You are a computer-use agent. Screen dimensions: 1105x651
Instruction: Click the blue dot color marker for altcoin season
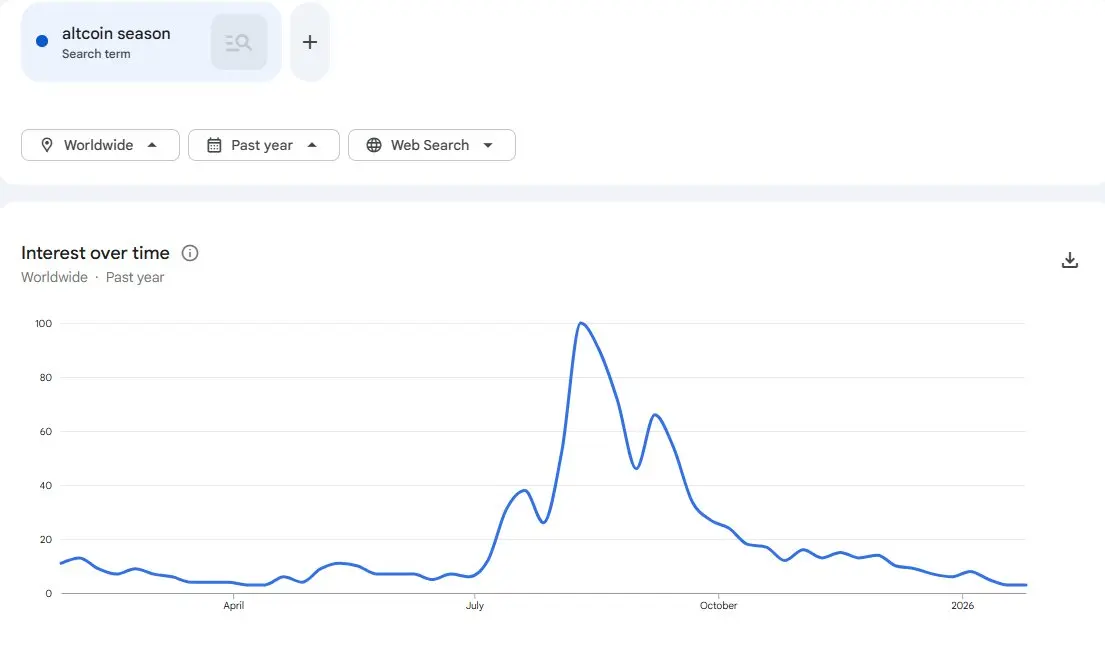click(42, 41)
